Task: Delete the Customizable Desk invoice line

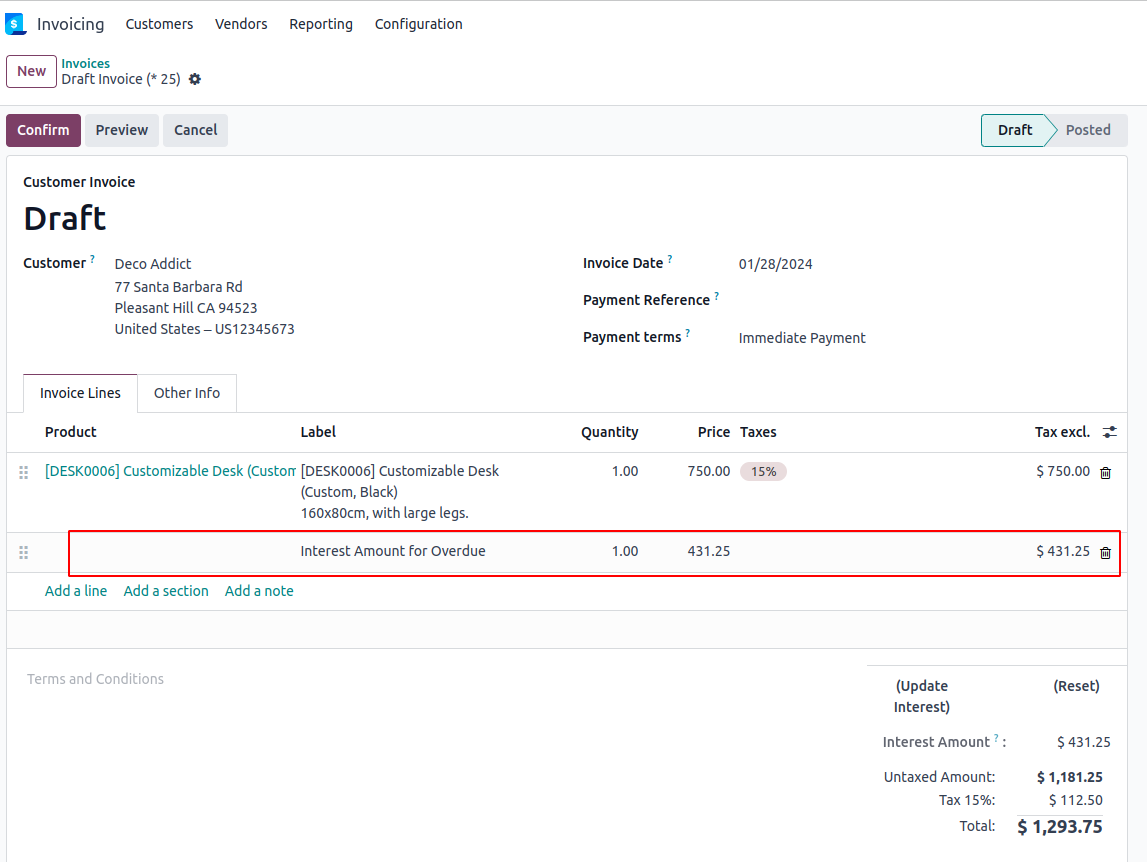Action: tap(1105, 473)
